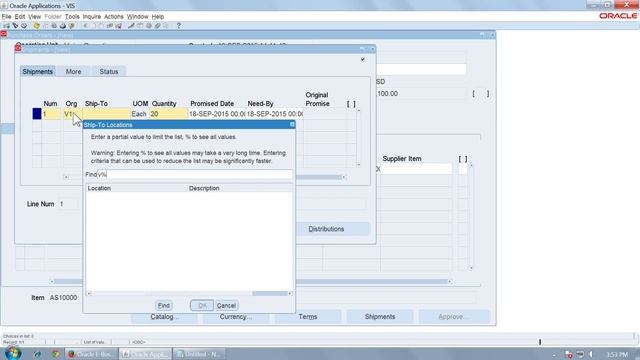Screen dimensions: 640x360
Task: Click the Find toolbar icon
Action: 15,26
